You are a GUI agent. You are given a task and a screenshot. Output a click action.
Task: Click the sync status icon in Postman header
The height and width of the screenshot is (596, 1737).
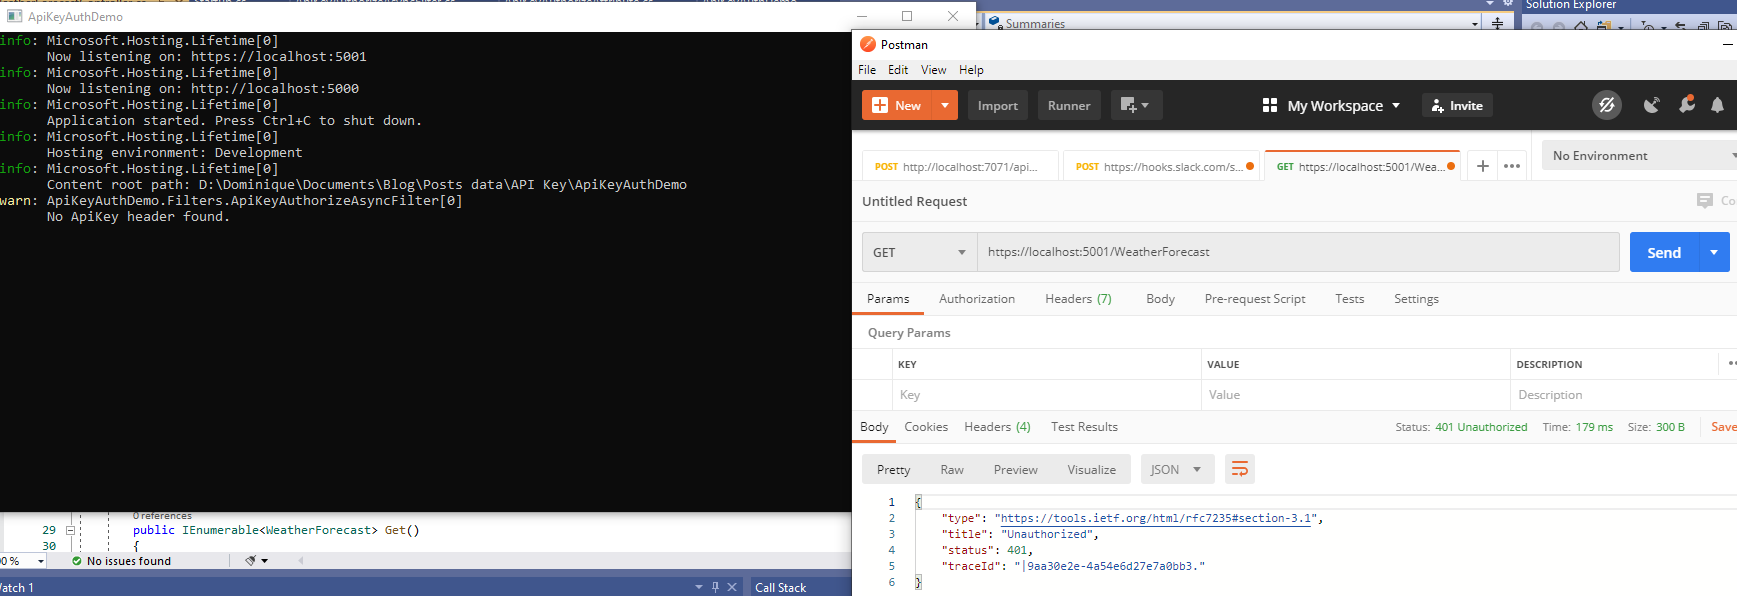(1607, 105)
